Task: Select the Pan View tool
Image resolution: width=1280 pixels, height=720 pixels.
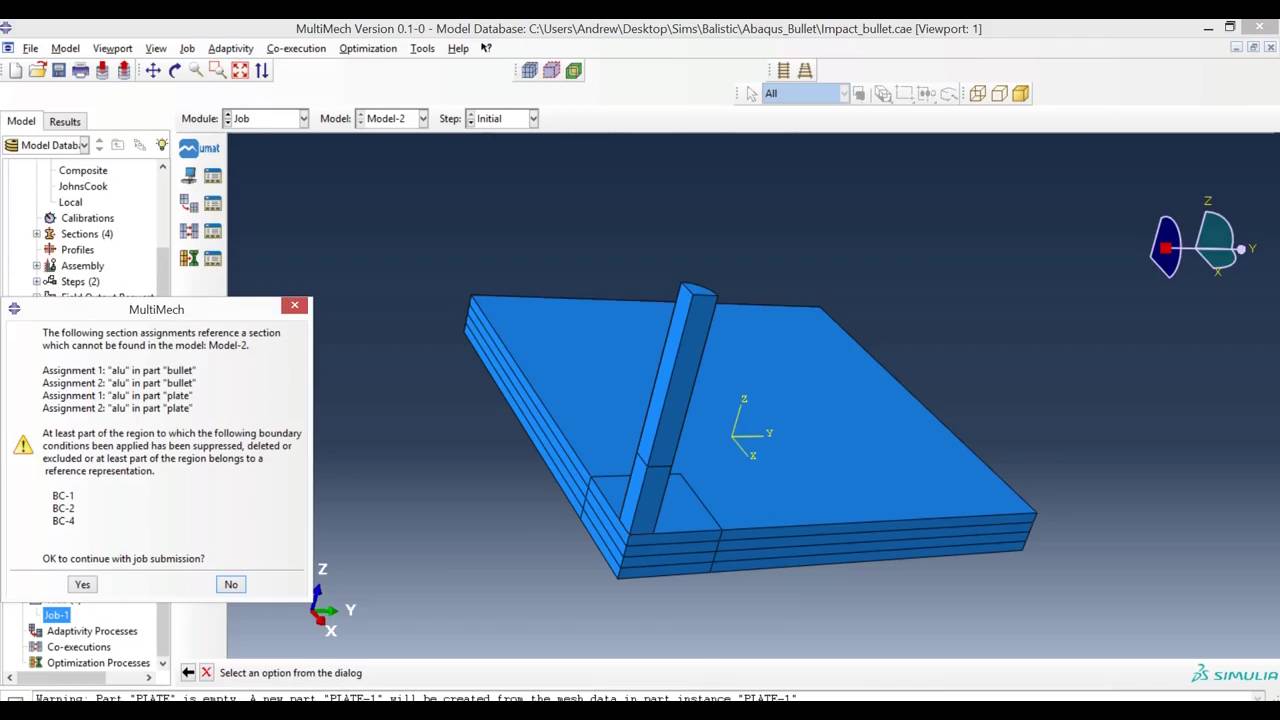Action: click(153, 70)
